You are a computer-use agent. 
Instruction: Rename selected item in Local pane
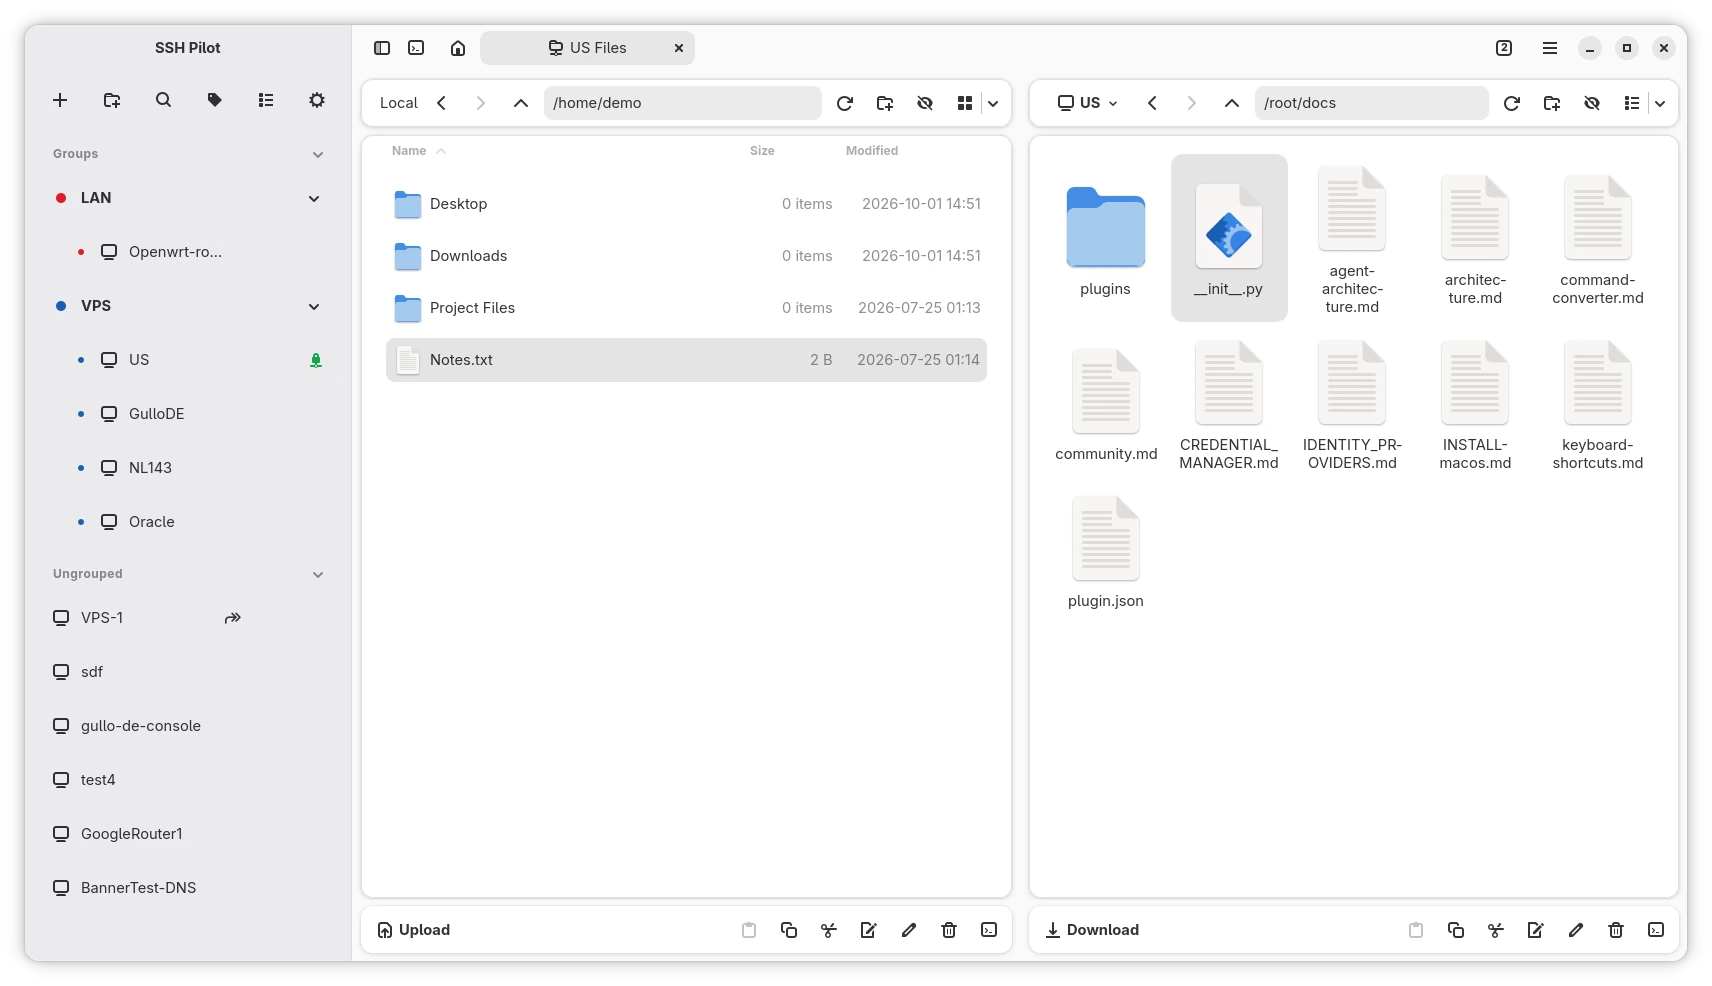click(909, 930)
